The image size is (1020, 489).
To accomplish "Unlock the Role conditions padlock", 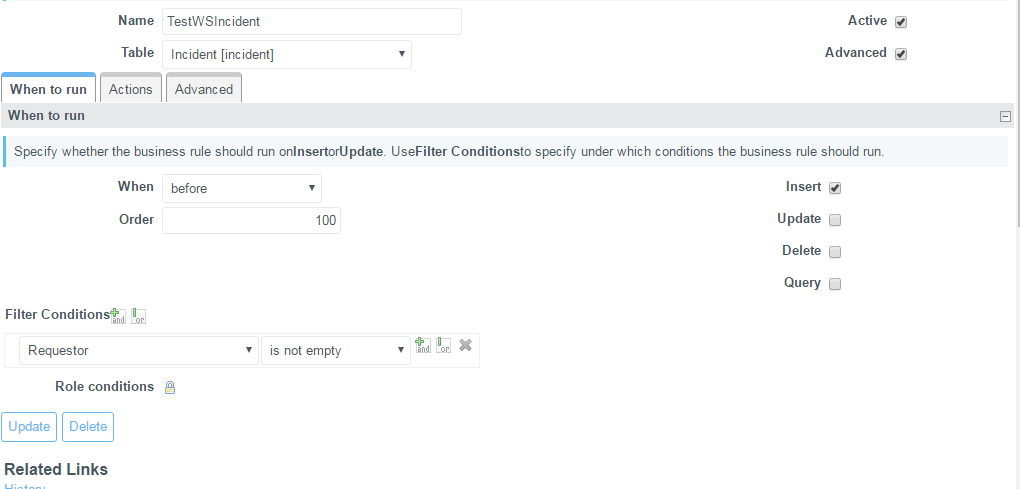I will tap(170, 388).
